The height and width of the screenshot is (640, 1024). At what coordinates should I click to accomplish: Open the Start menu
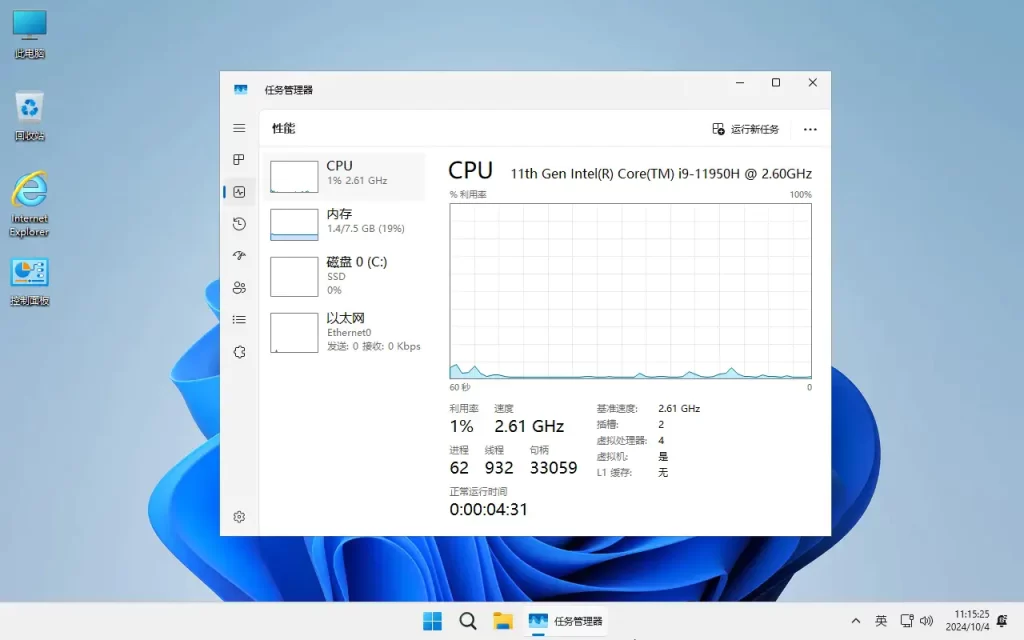432,620
